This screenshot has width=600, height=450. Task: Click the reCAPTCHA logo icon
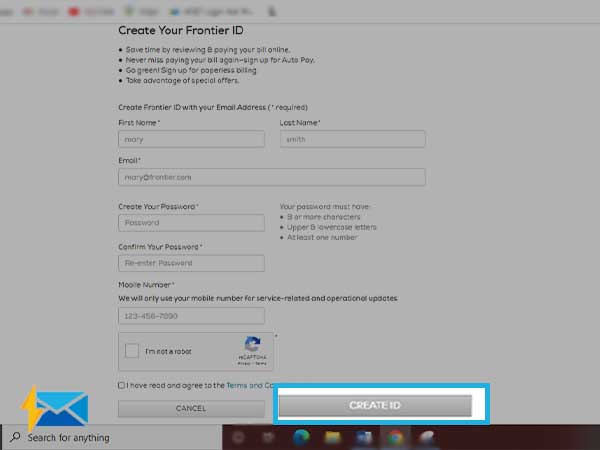coord(253,344)
